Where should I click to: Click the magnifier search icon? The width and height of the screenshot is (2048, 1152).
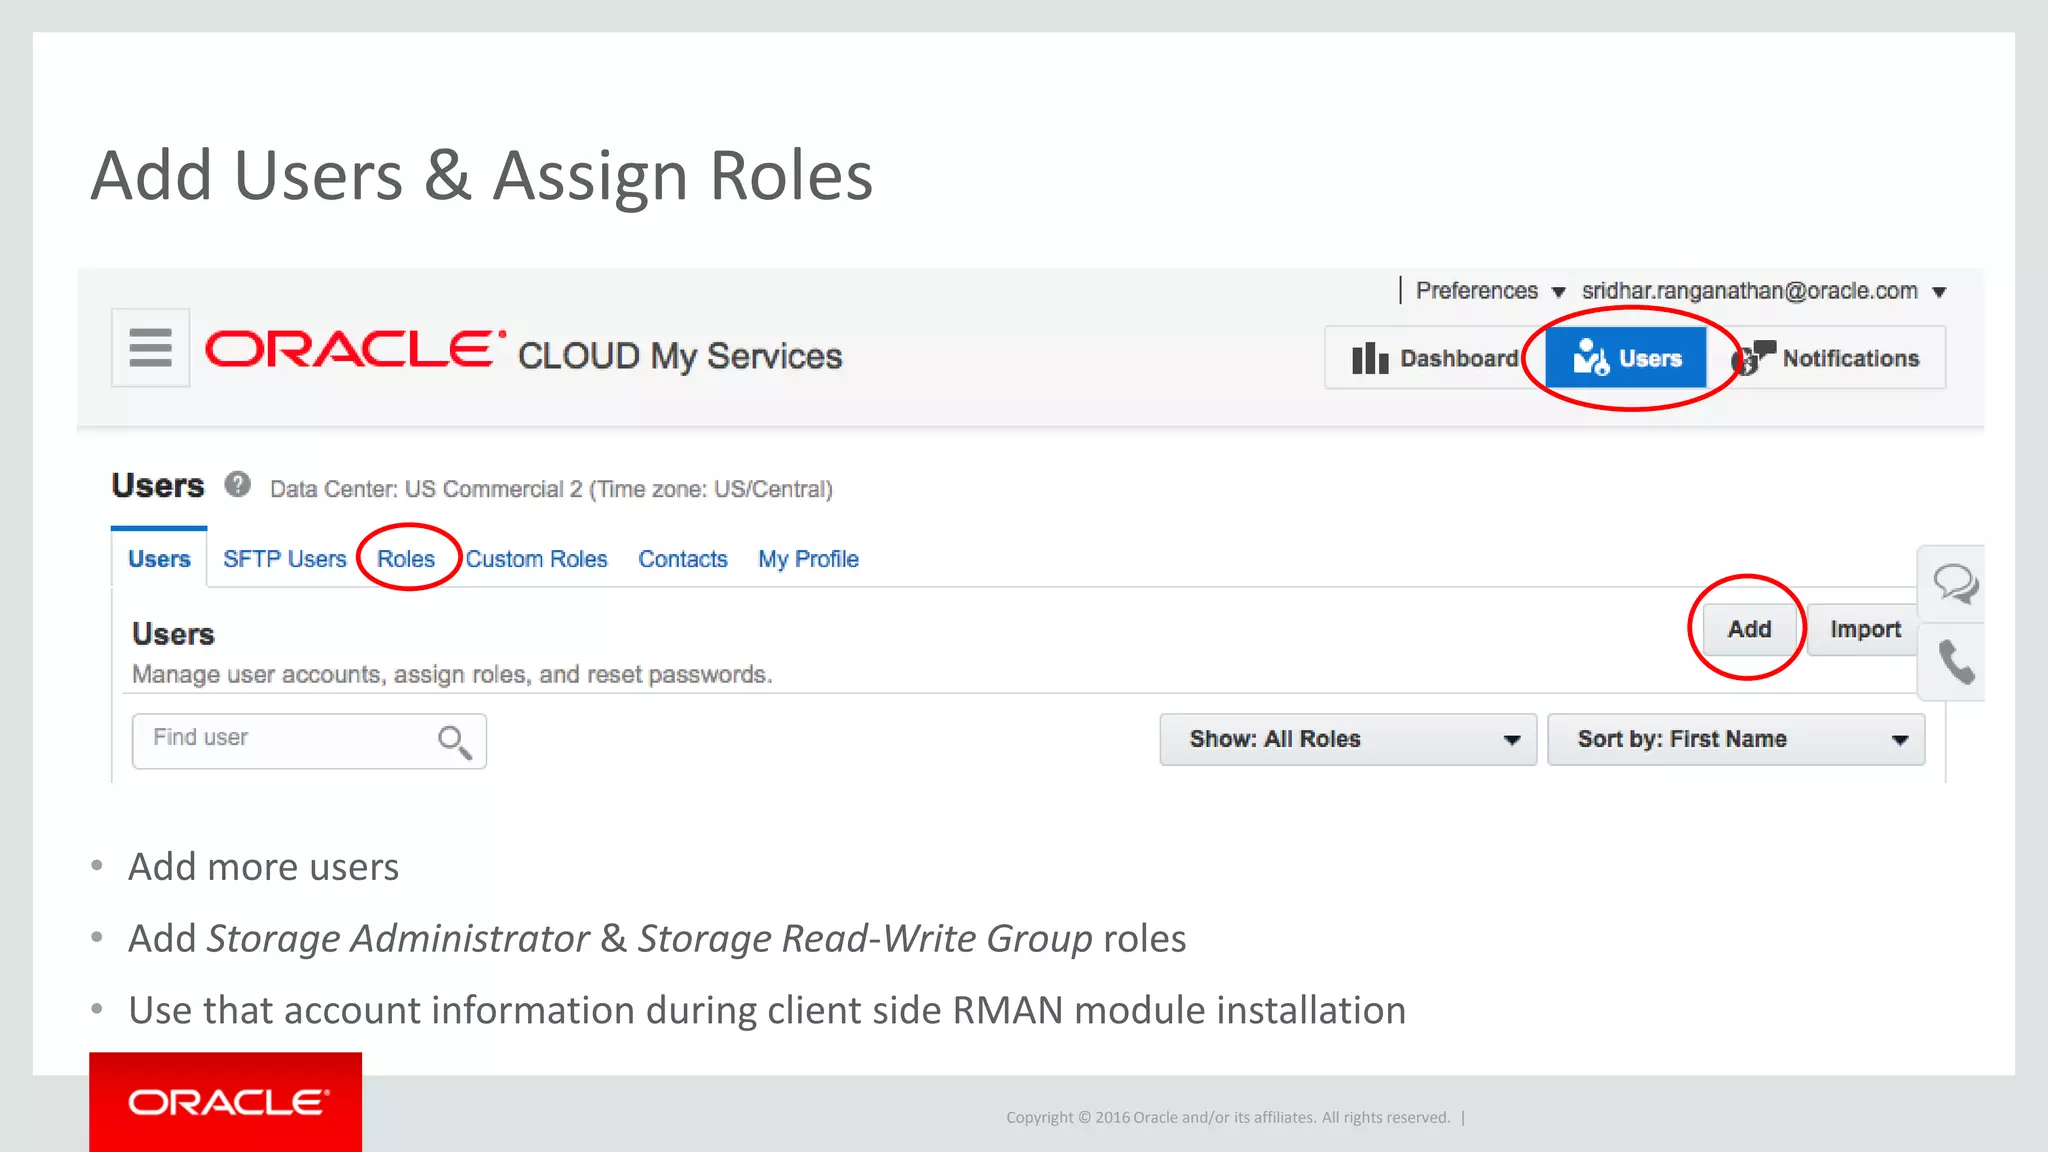[x=454, y=742]
